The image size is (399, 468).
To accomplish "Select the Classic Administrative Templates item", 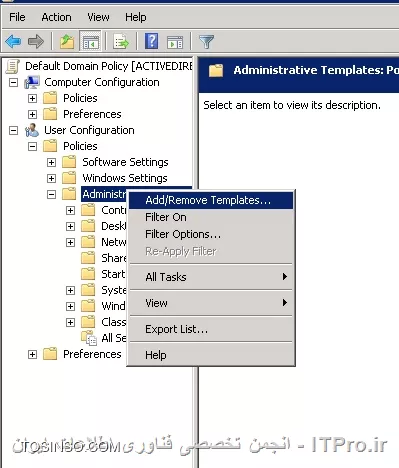I will pyautogui.click(x=114, y=322).
